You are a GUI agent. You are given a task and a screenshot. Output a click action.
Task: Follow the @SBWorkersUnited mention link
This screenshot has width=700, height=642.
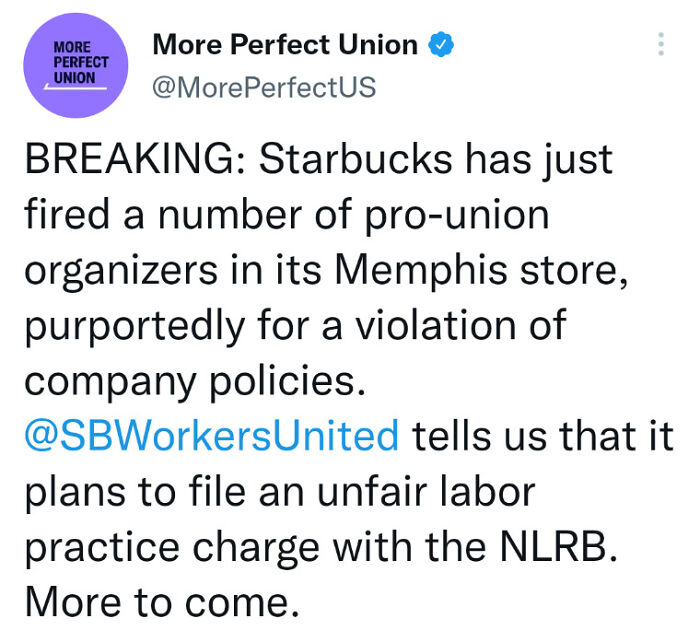211,436
